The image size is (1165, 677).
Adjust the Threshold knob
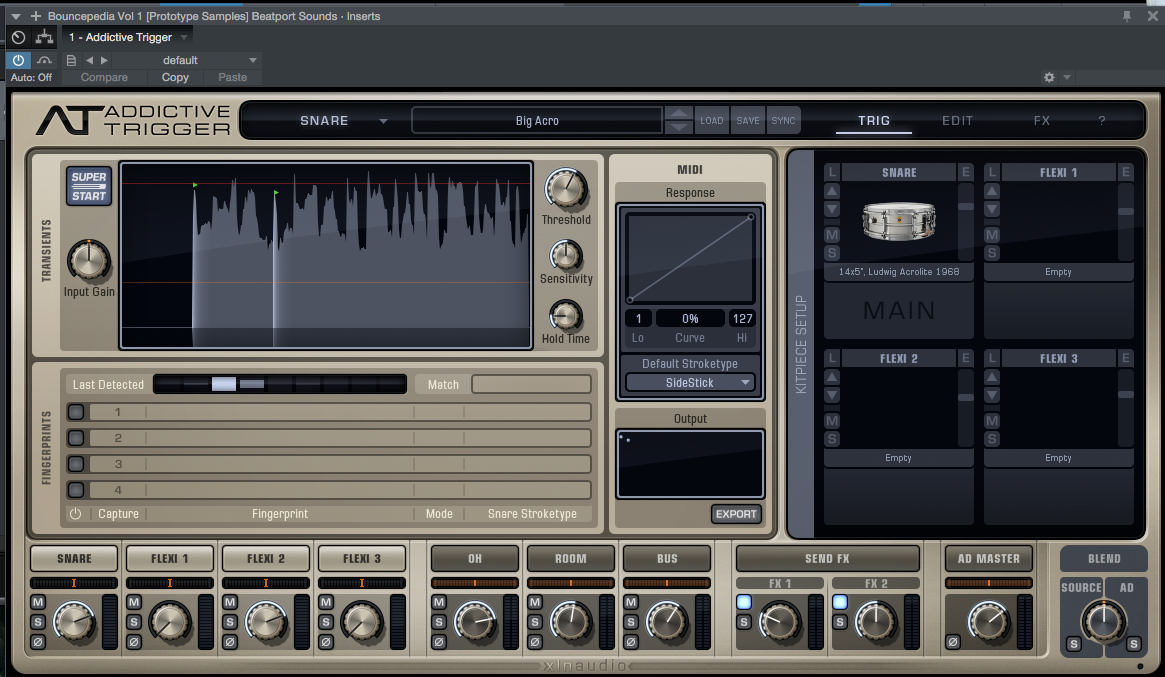pyautogui.click(x=566, y=190)
